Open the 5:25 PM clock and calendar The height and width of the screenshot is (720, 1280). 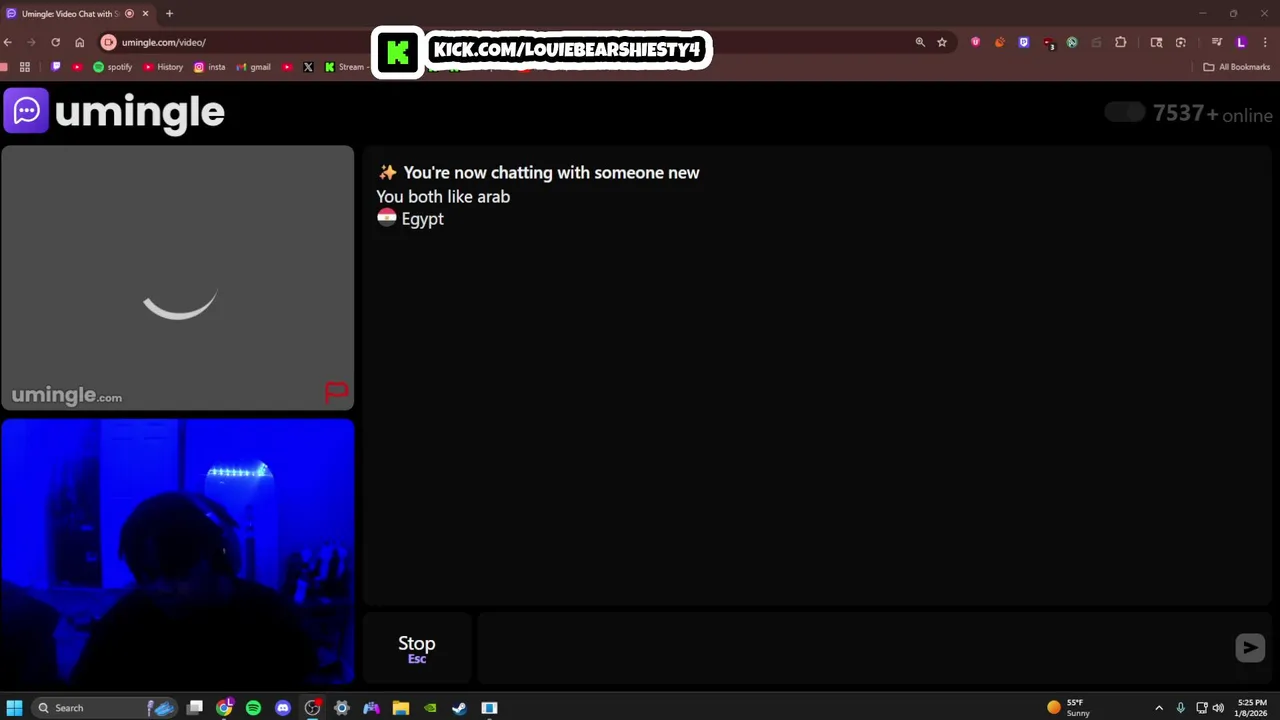pyautogui.click(x=1252, y=708)
